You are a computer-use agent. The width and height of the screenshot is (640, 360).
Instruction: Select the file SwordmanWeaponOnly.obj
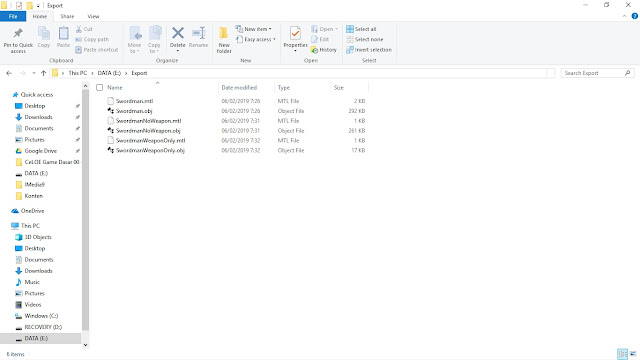pos(150,150)
